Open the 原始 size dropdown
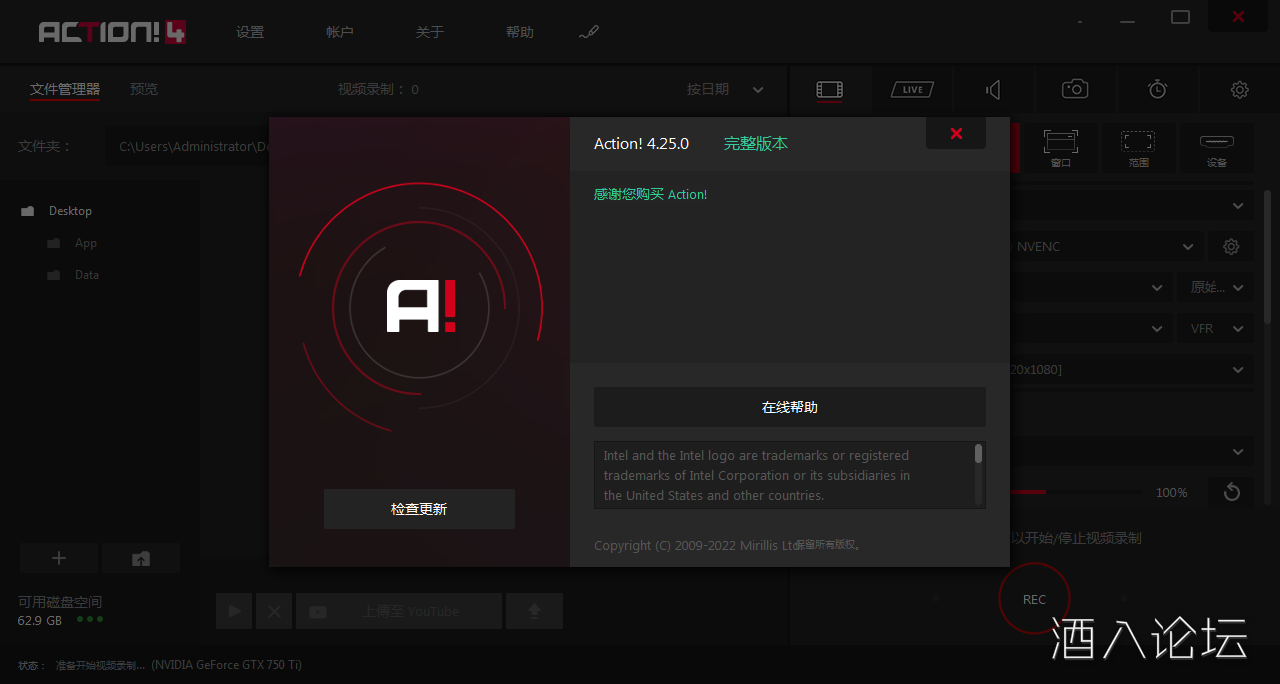This screenshot has width=1280, height=684. 1215,287
